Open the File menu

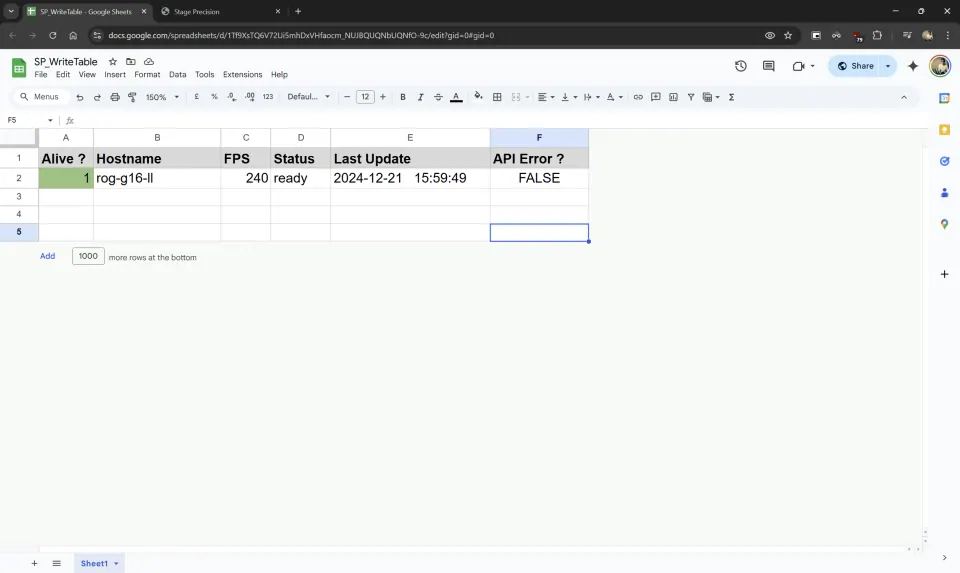tap(40, 75)
